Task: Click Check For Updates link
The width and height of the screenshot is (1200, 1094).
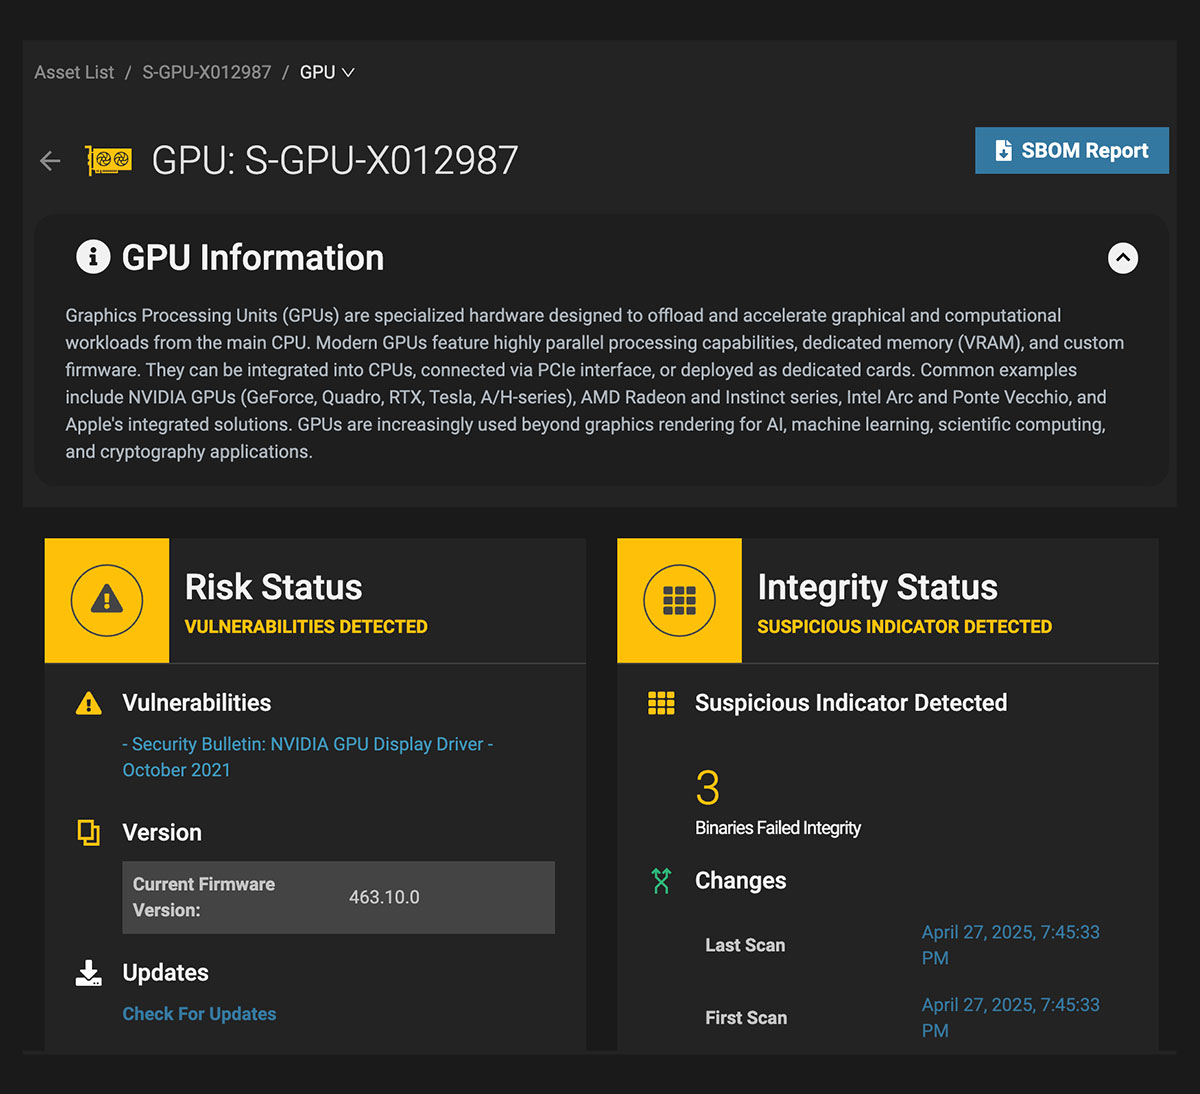Action: coord(199,1014)
